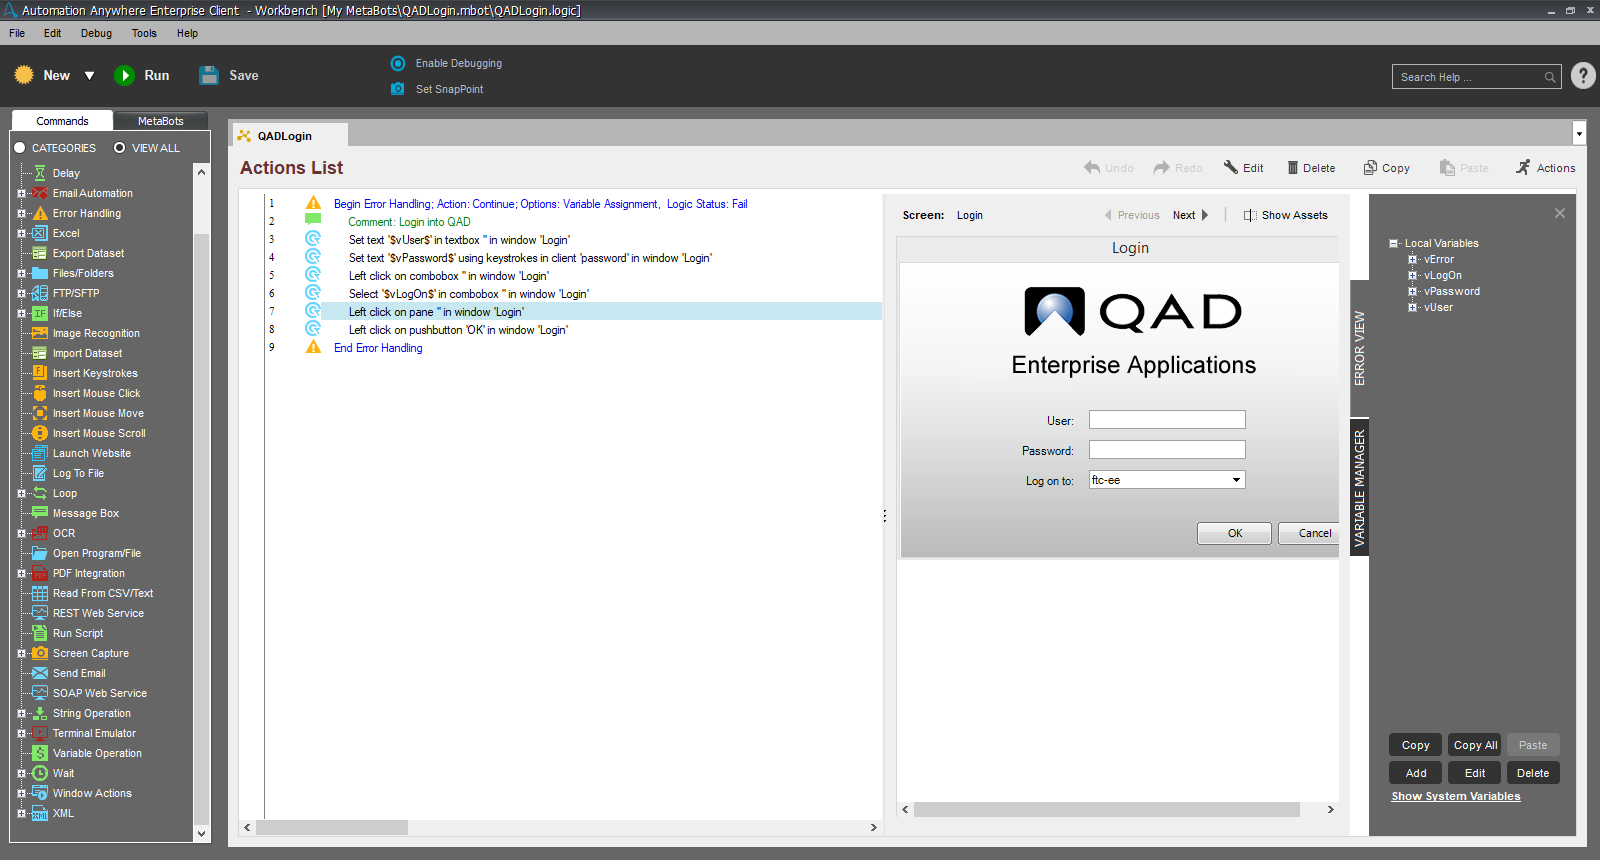1600x860 pixels.
Task: Select the VIEW ALL radio button
Action: point(120,148)
